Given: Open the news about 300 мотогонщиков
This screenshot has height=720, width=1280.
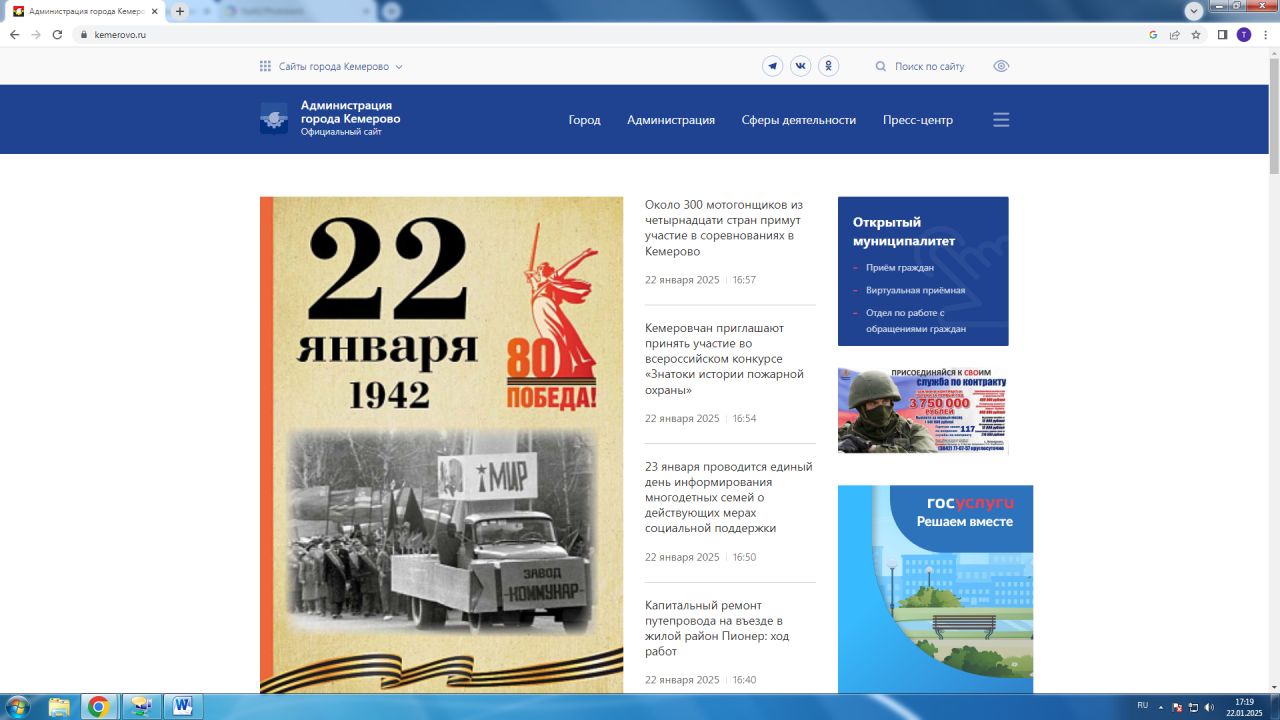Looking at the screenshot, I should [725, 228].
